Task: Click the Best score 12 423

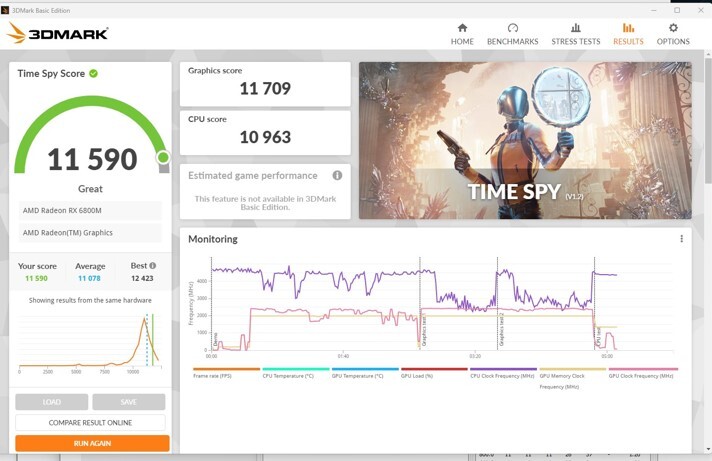Action: tap(142, 278)
